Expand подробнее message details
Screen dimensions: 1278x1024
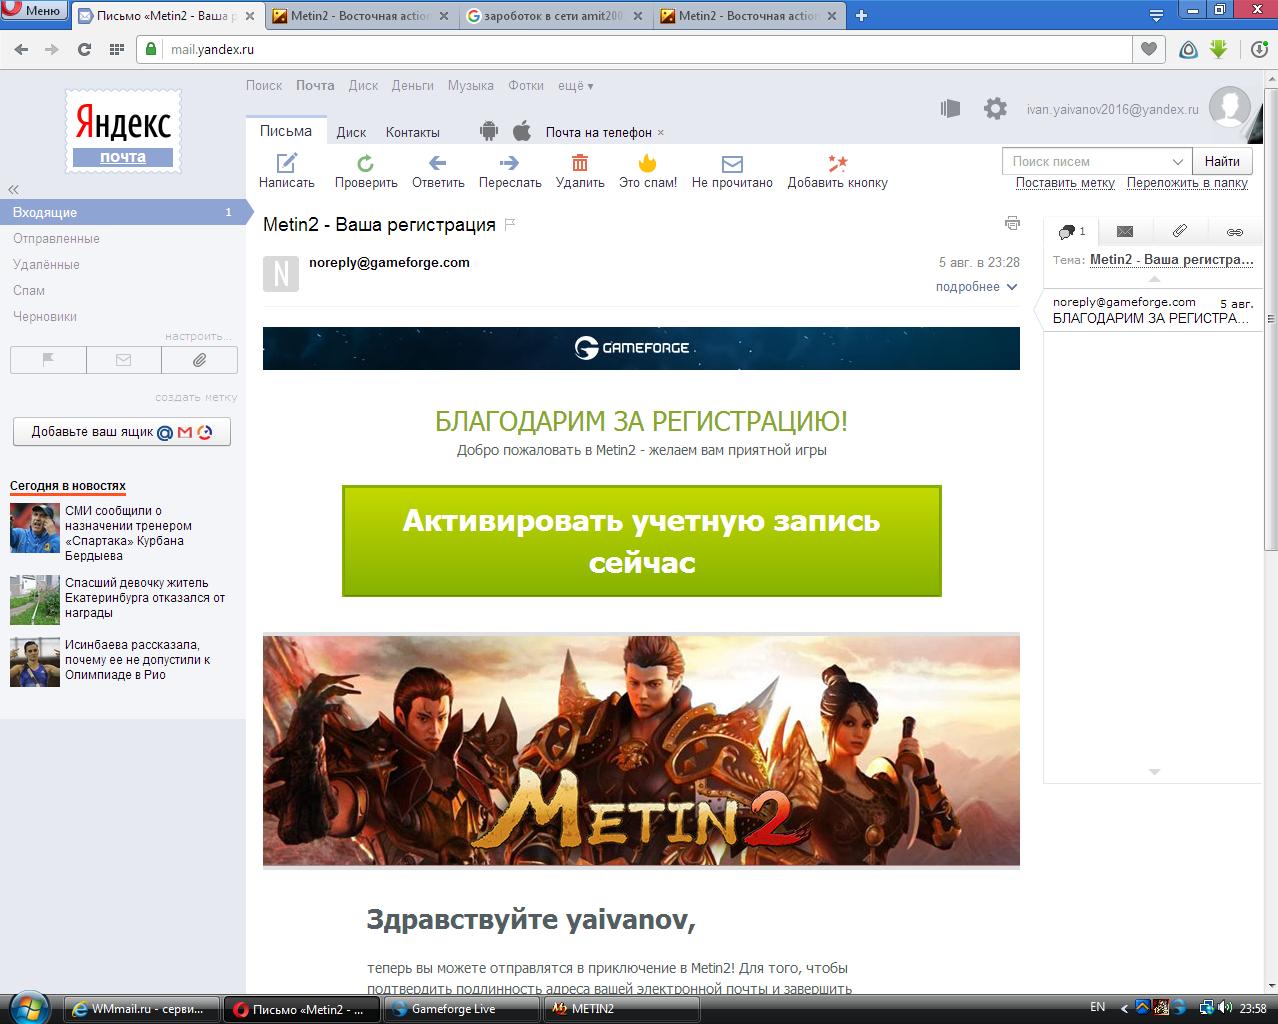click(x=977, y=287)
